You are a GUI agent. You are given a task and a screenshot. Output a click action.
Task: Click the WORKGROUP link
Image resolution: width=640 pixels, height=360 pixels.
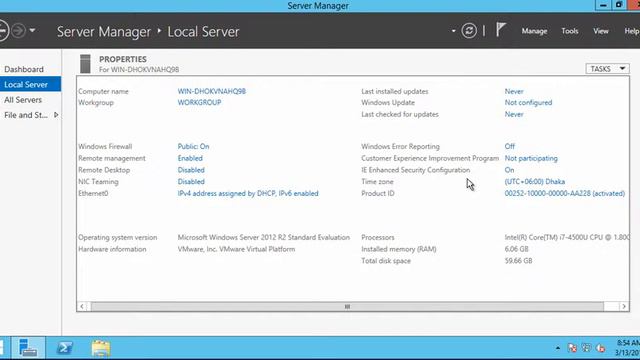click(199, 102)
